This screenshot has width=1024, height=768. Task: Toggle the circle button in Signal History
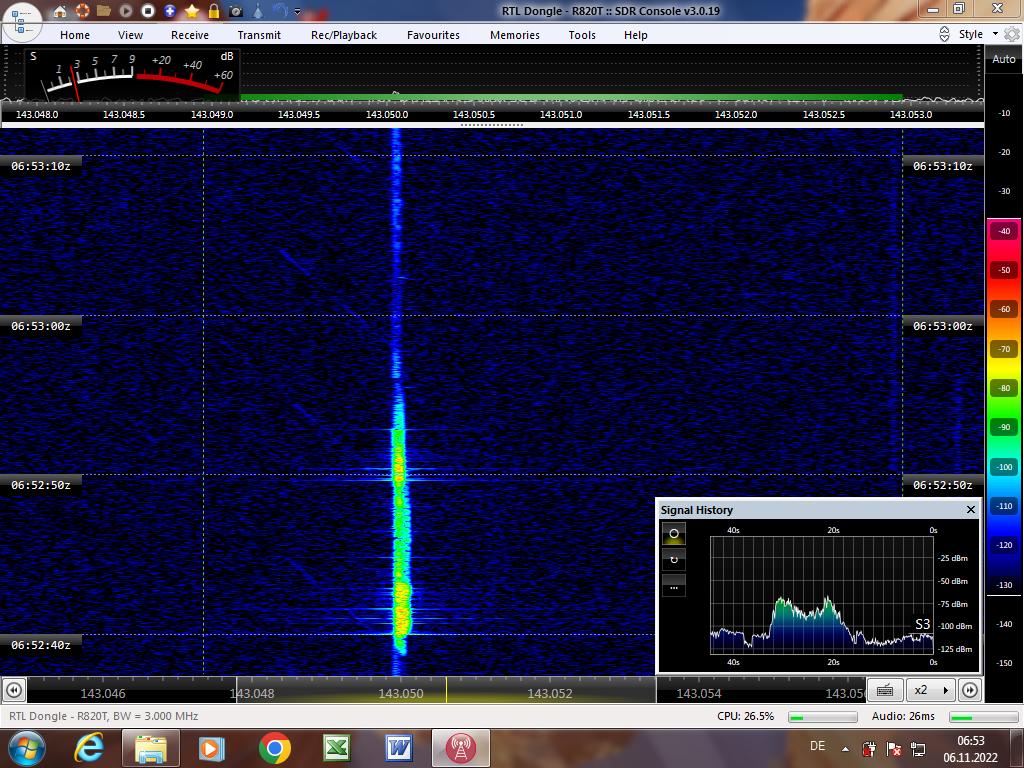tap(674, 534)
